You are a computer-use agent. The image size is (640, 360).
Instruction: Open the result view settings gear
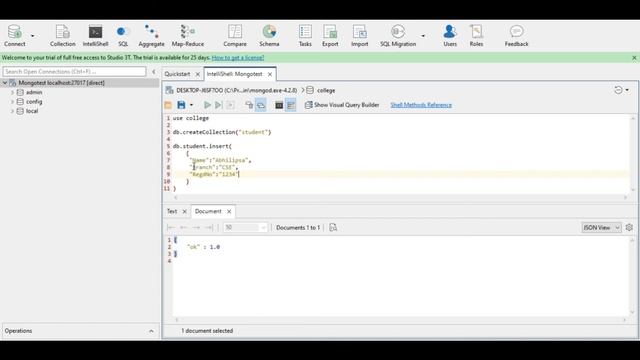[629, 227]
